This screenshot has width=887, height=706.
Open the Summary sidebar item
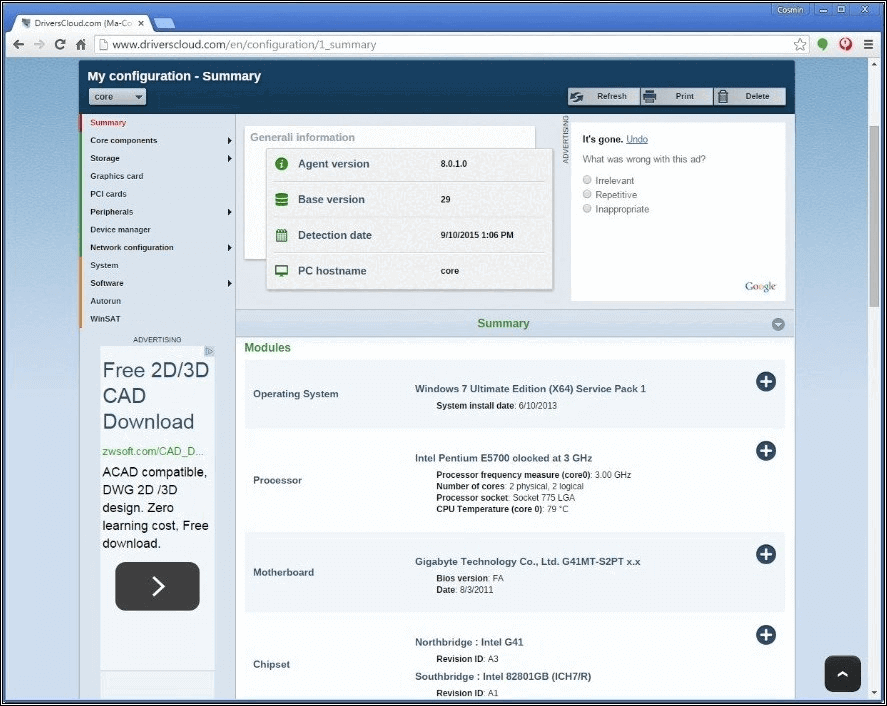tap(108, 123)
